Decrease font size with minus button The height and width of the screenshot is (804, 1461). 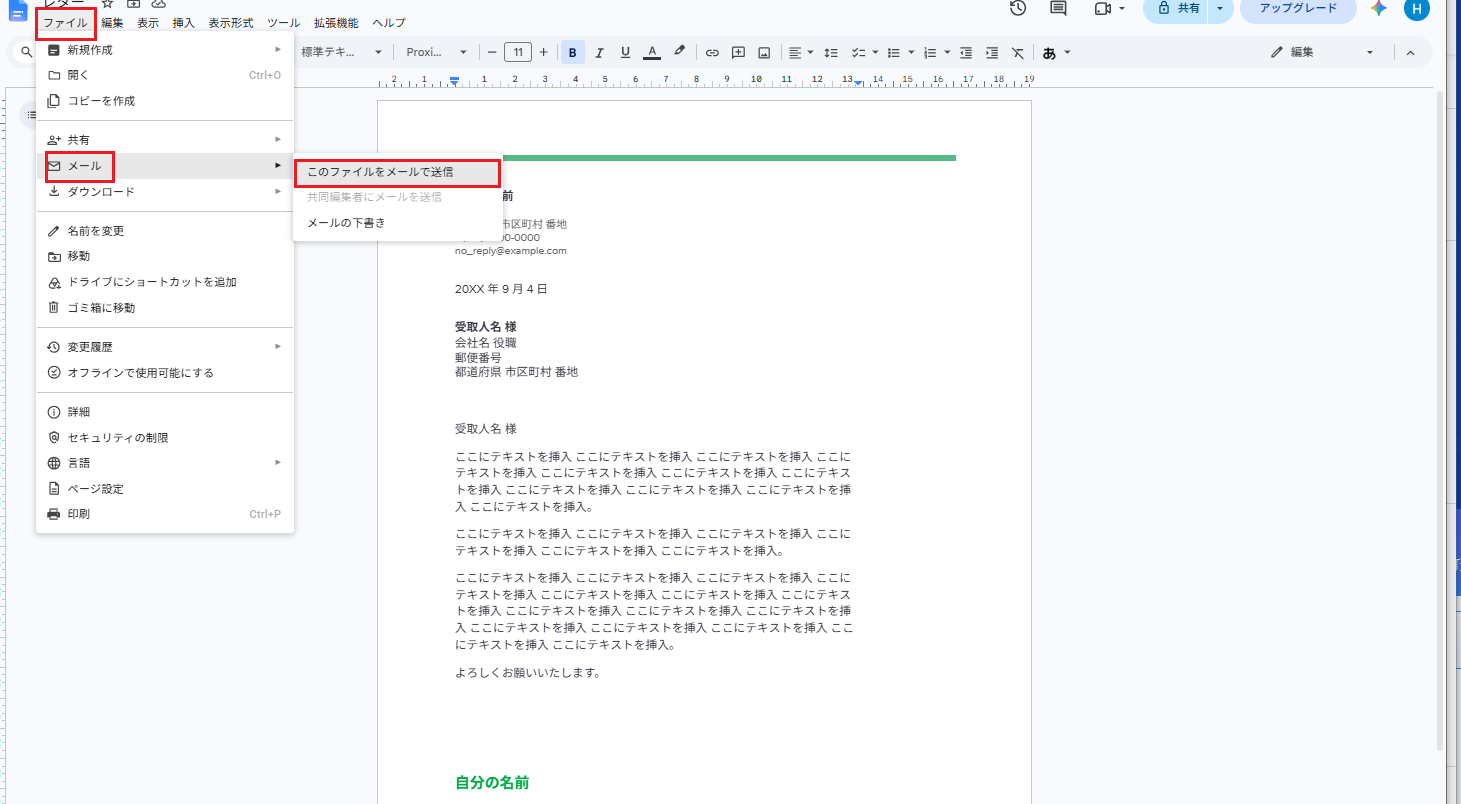click(x=491, y=52)
